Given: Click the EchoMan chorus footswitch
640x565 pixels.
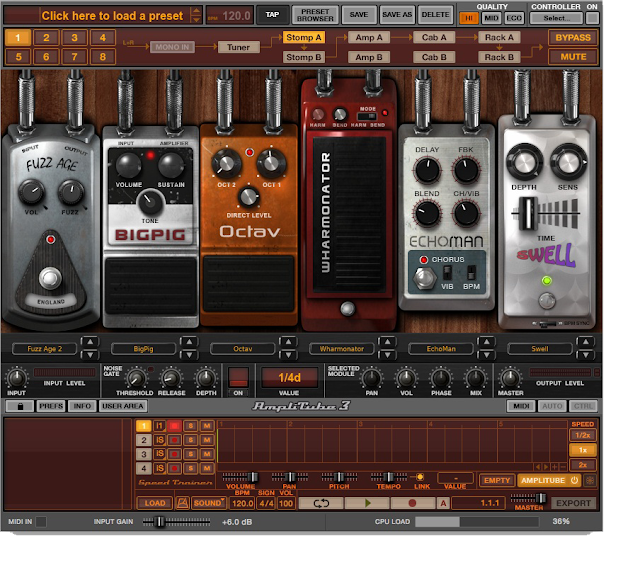Looking at the screenshot, I should coord(424,278).
